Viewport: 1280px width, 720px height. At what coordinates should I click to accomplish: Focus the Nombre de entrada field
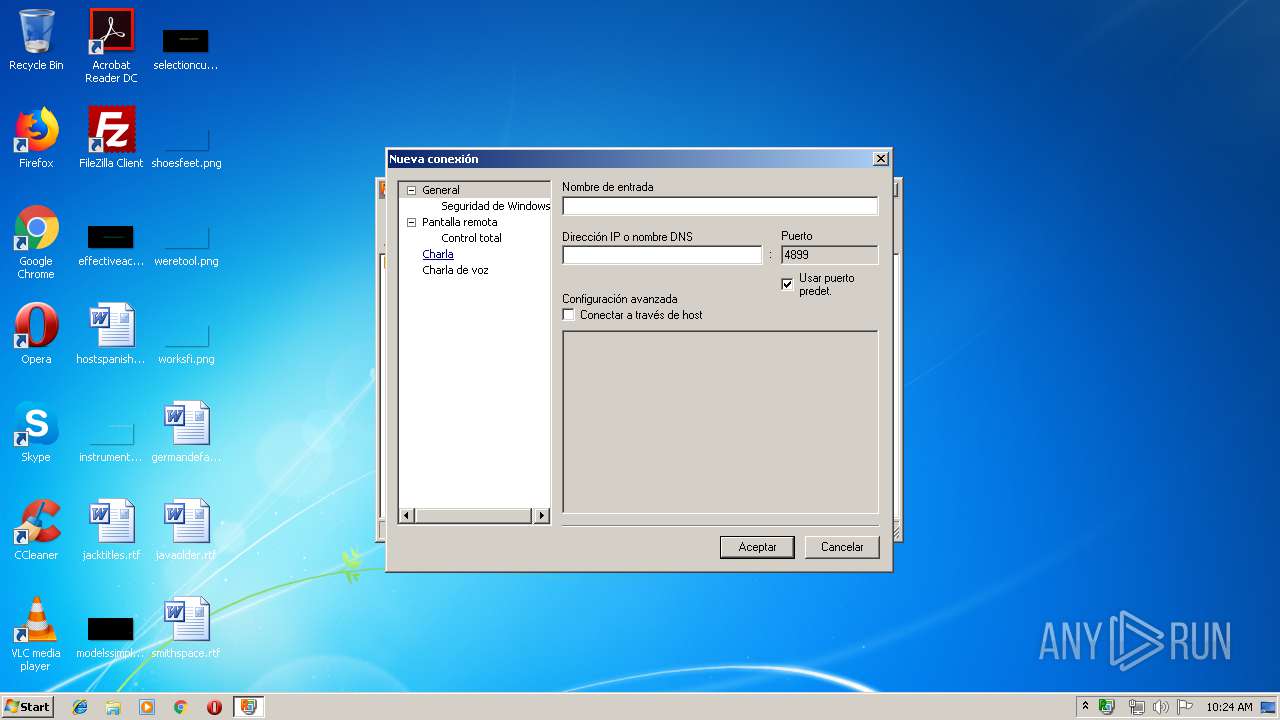[720, 206]
